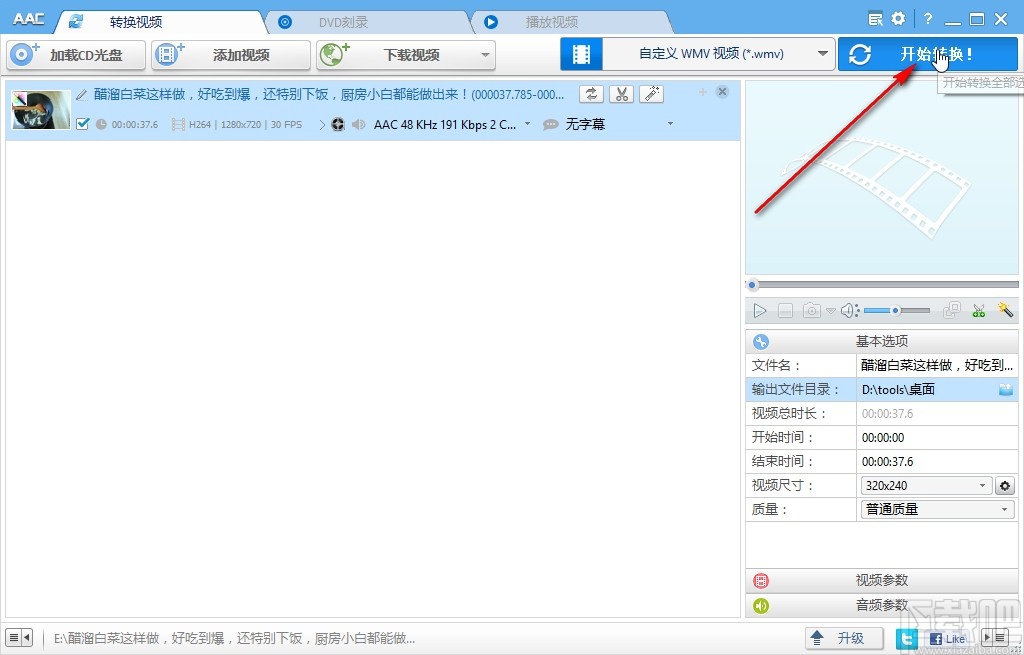Open video effects with the magic wand icon

(x=651, y=92)
